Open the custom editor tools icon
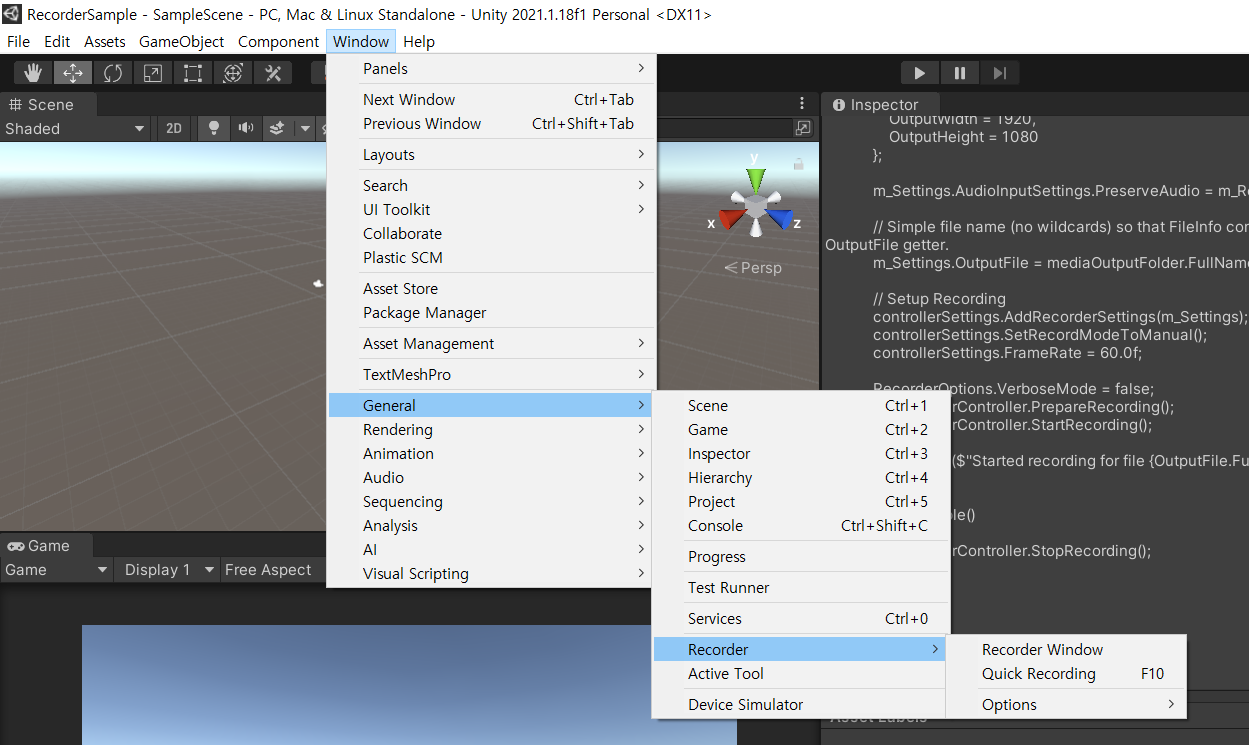 pos(272,73)
